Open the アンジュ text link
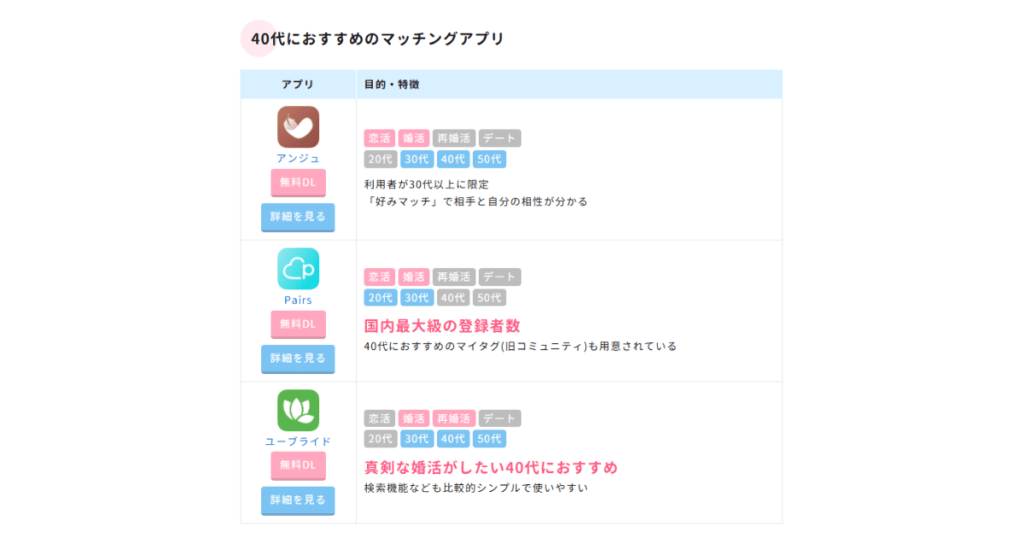 (x=298, y=159)
